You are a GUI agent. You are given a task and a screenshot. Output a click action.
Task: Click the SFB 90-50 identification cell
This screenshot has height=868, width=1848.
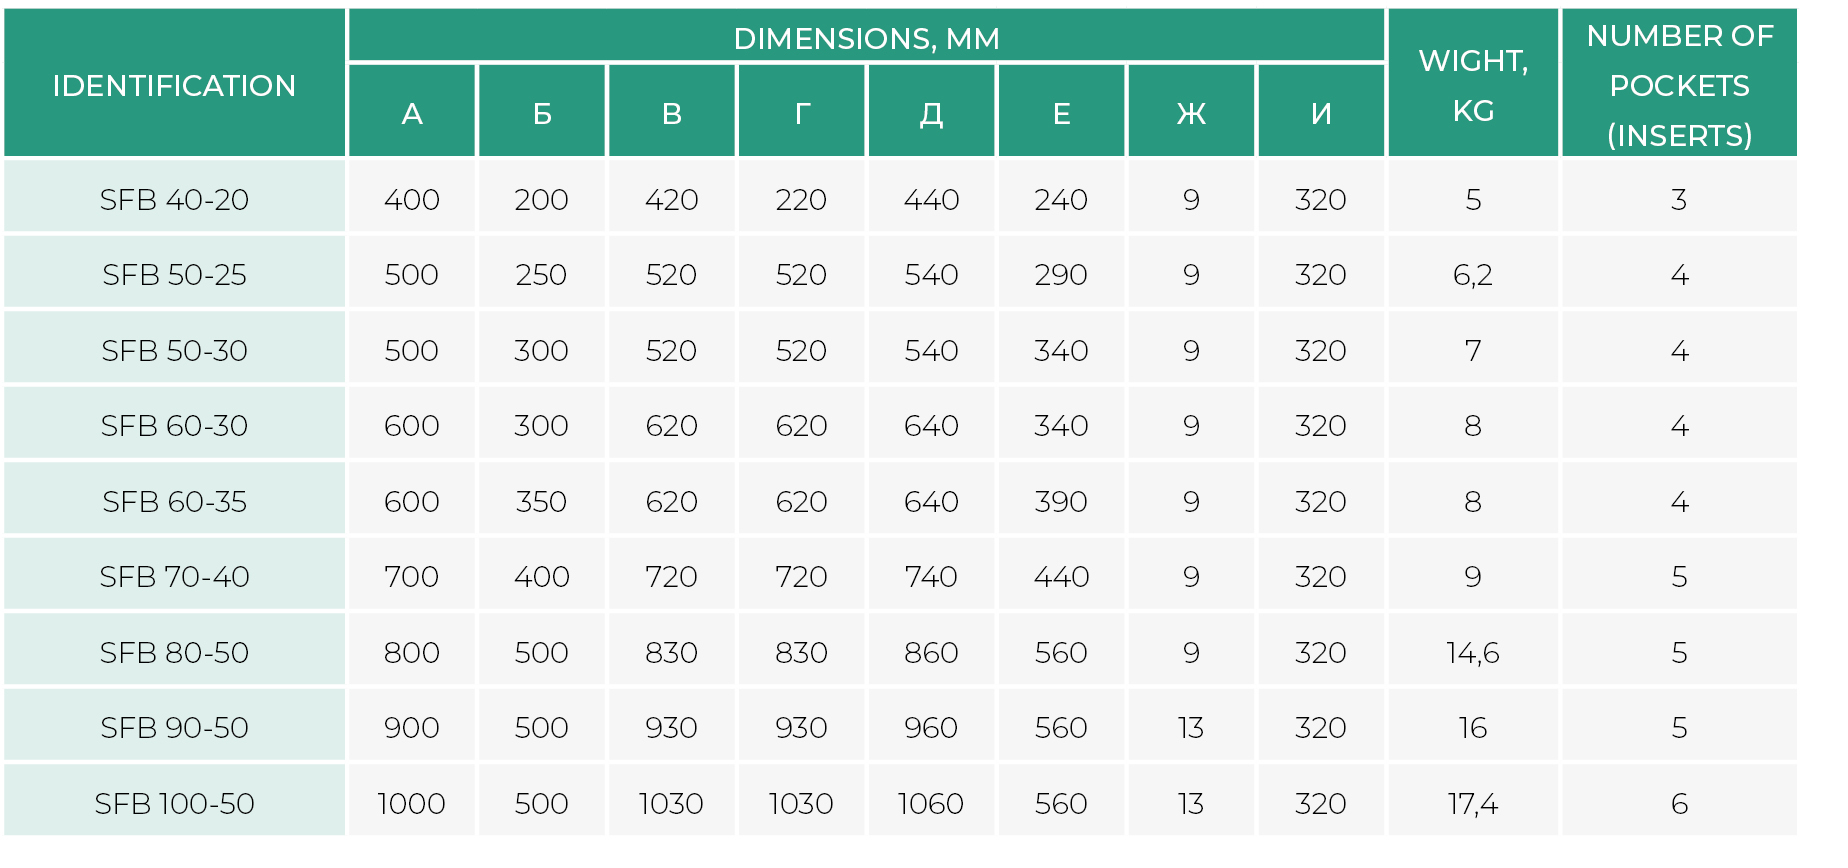coord(174,728)
